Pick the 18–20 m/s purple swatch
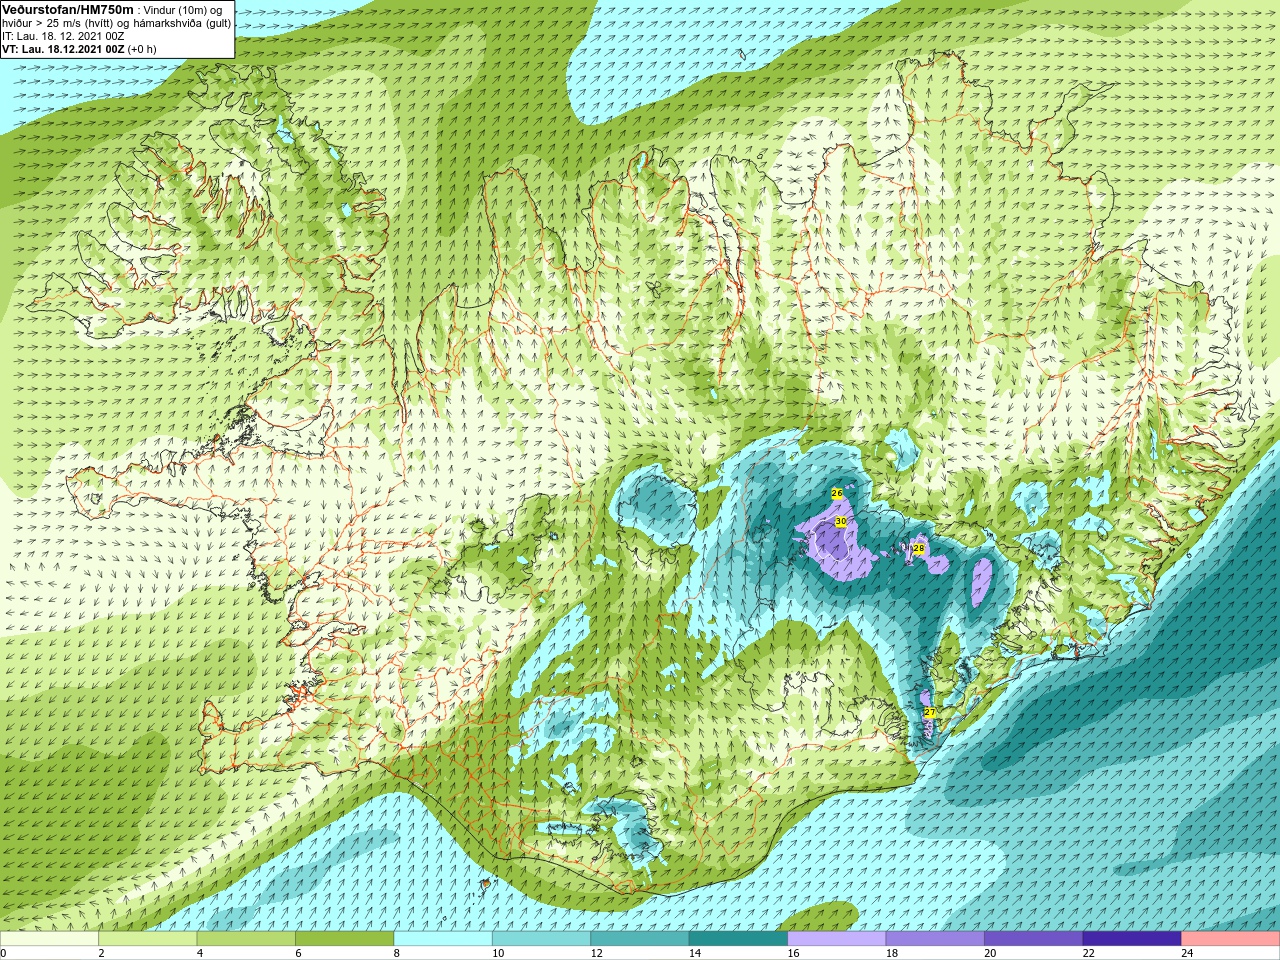Image resolution: width=1280 pixels, height=960 pixels. click(935, 939)
